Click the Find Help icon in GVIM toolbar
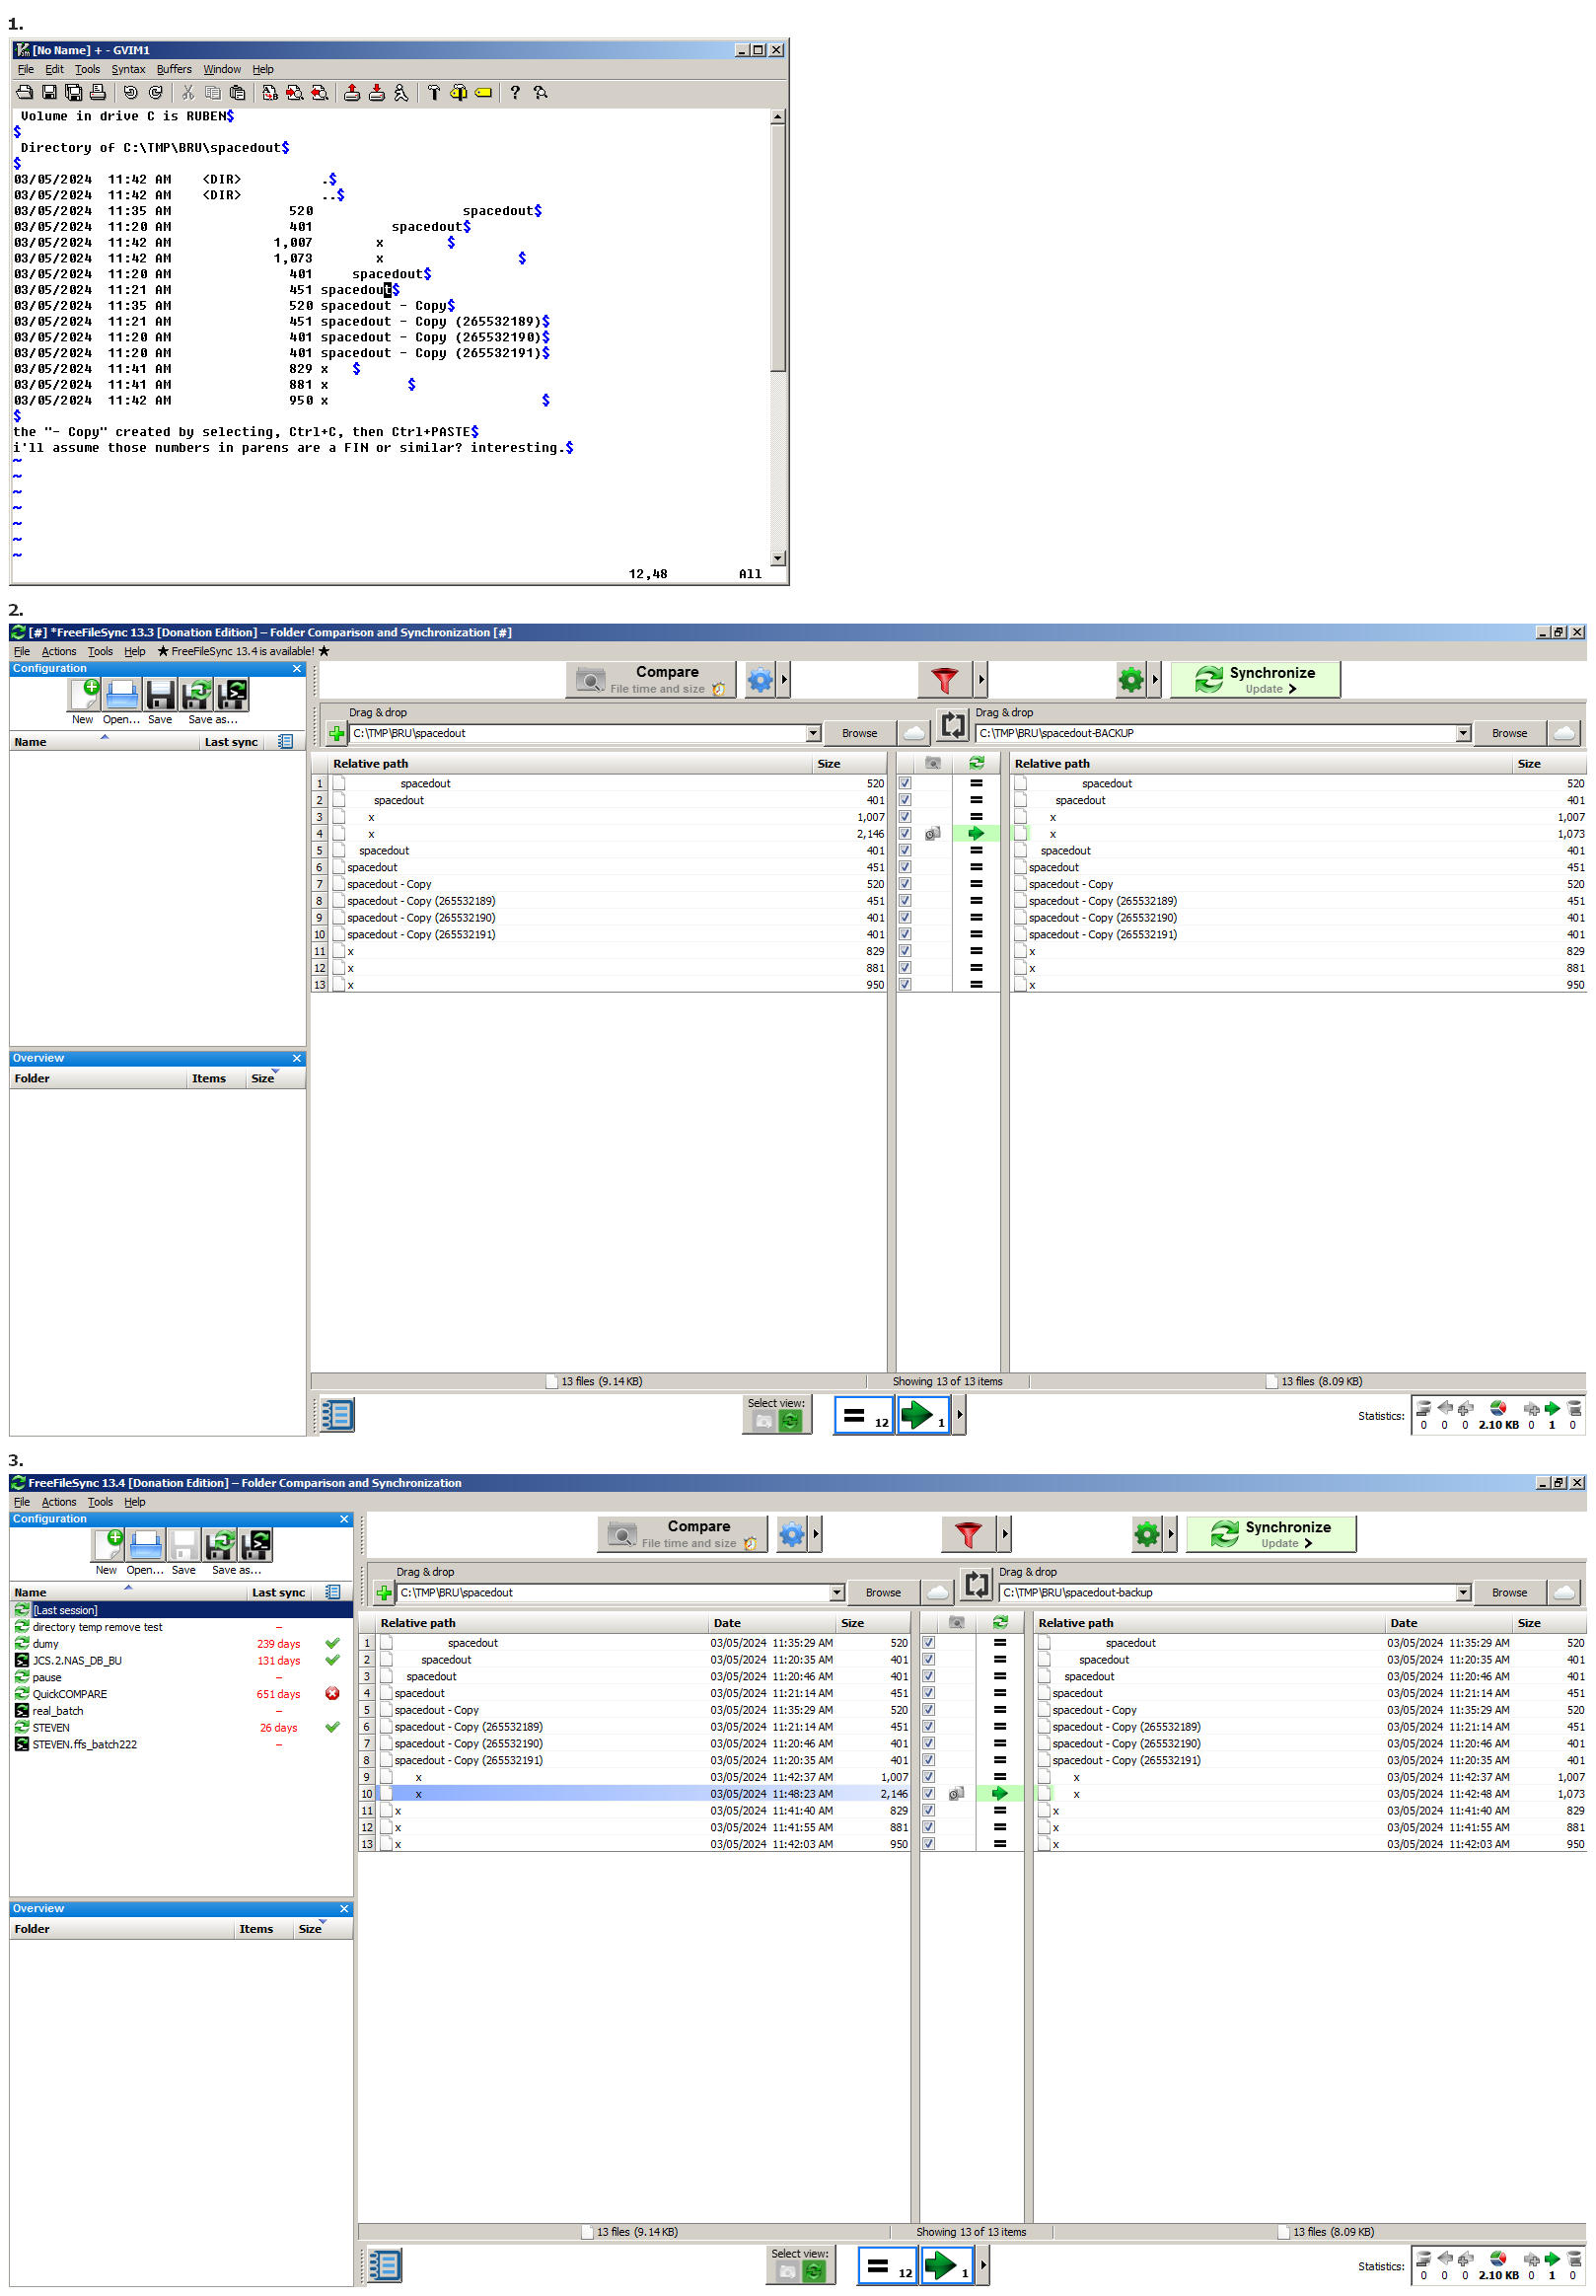 coord(541,93)
